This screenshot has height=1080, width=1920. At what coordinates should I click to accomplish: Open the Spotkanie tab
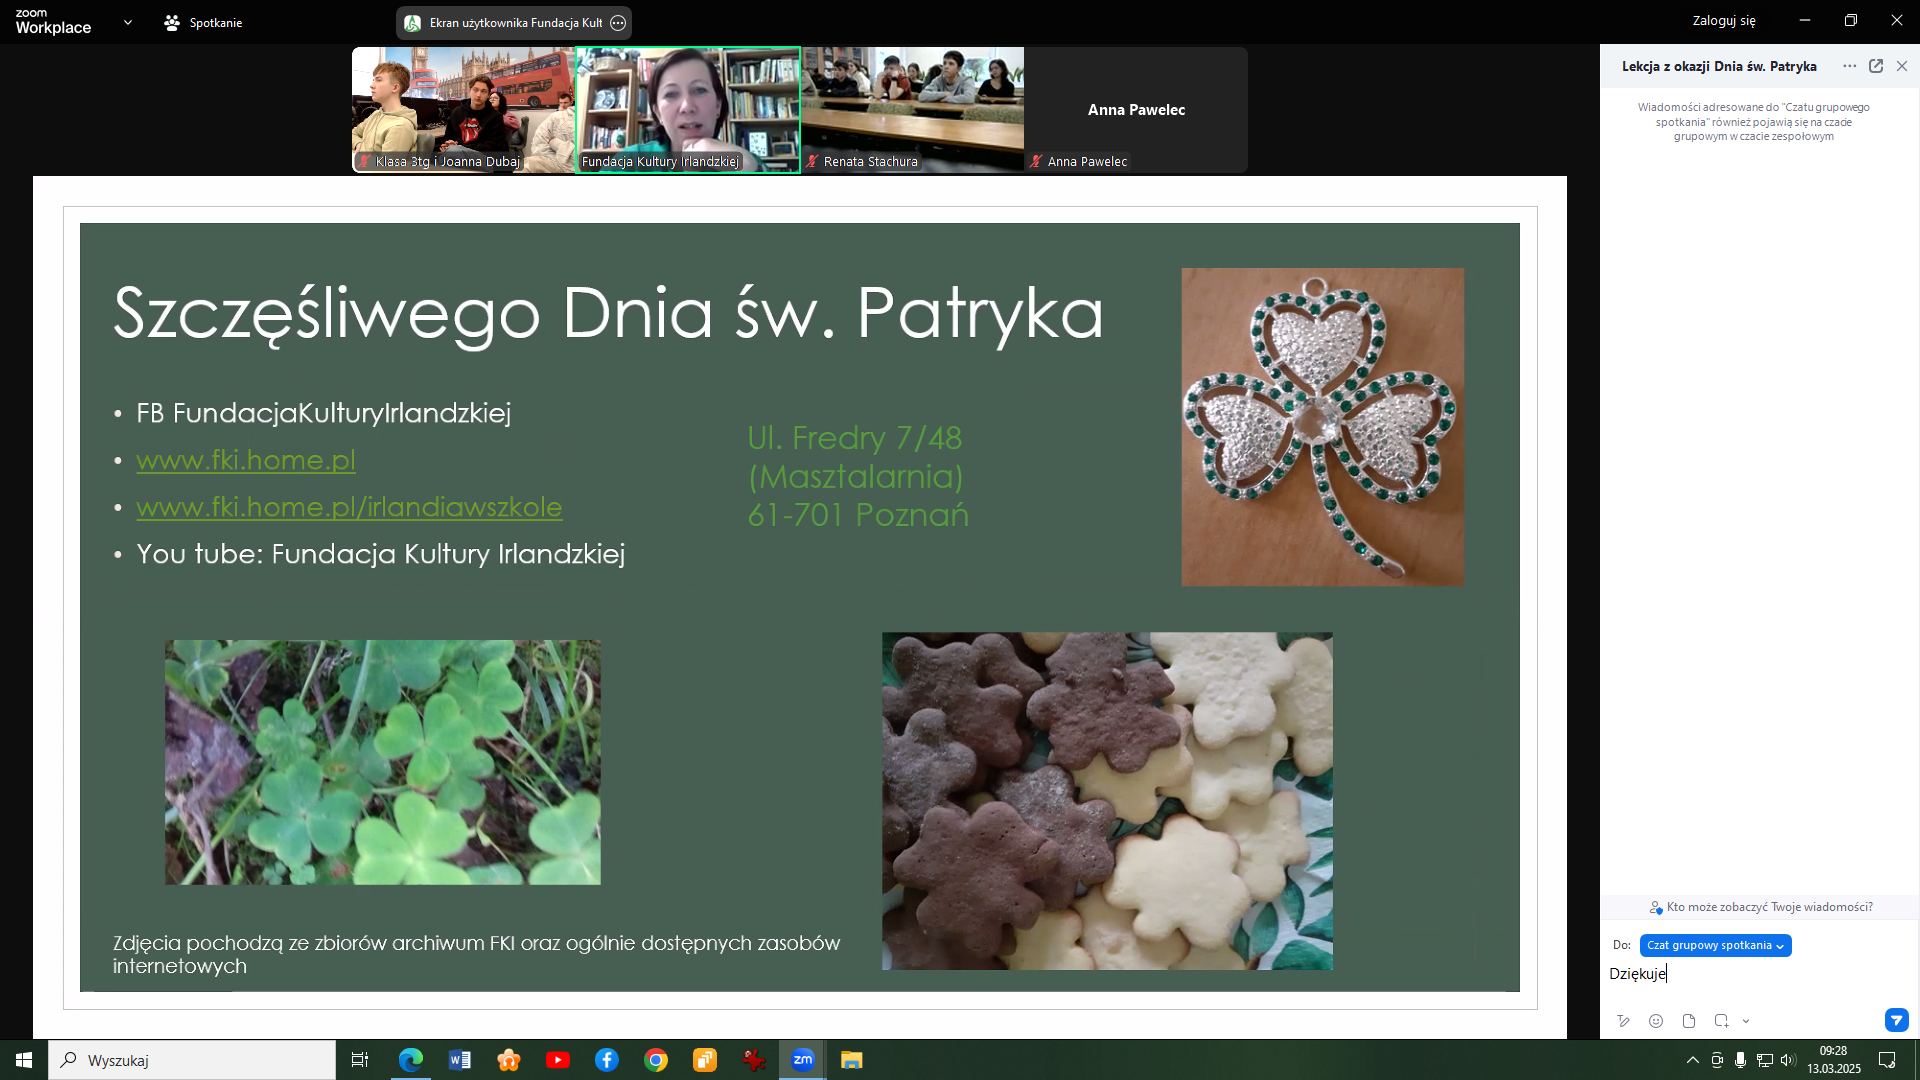pos(203,22)
